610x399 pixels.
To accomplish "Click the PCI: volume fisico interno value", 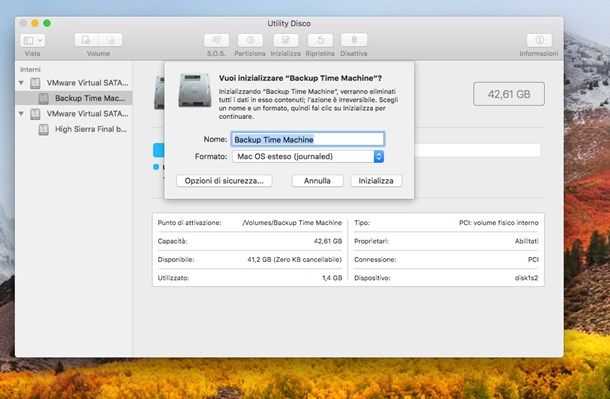I will [499, 223].
